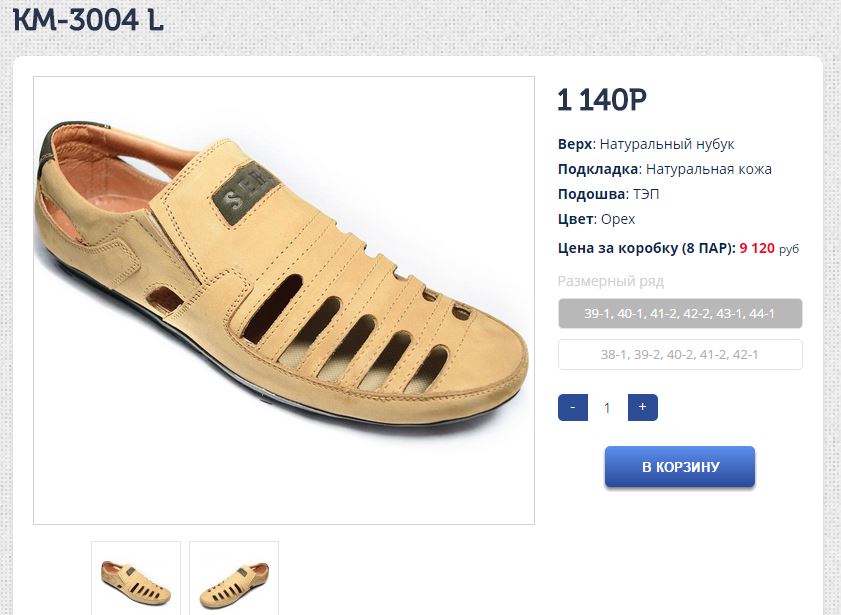This screenshot has width=841, height=615.
Task: Decrease quantity with the minus button
Action: click(x=572, y=408)
